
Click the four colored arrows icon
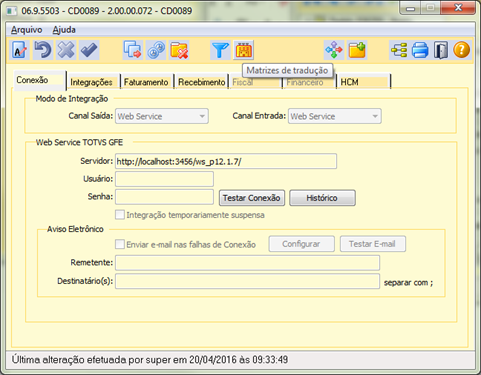[x=334, y=50]
